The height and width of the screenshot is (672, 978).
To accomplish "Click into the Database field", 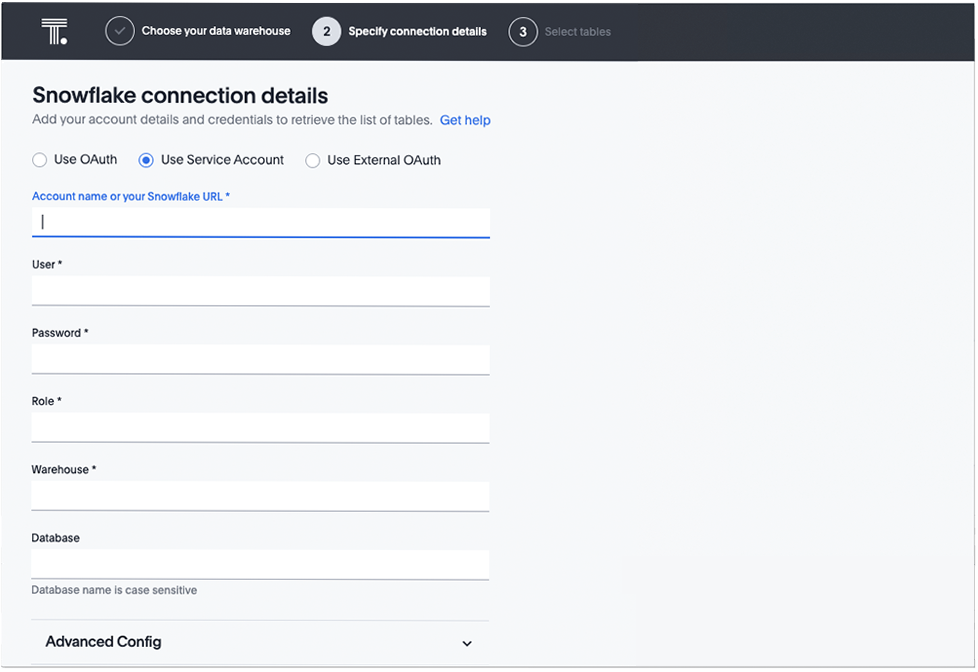I will tap(260, 564).
